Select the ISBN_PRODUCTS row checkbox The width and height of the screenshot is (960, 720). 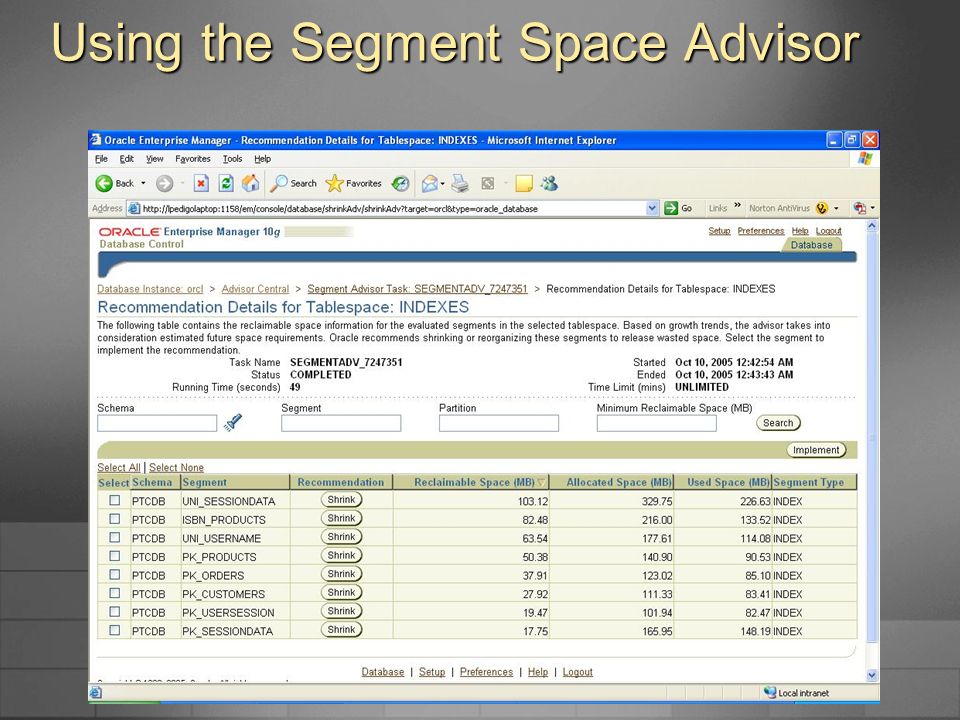114,519
